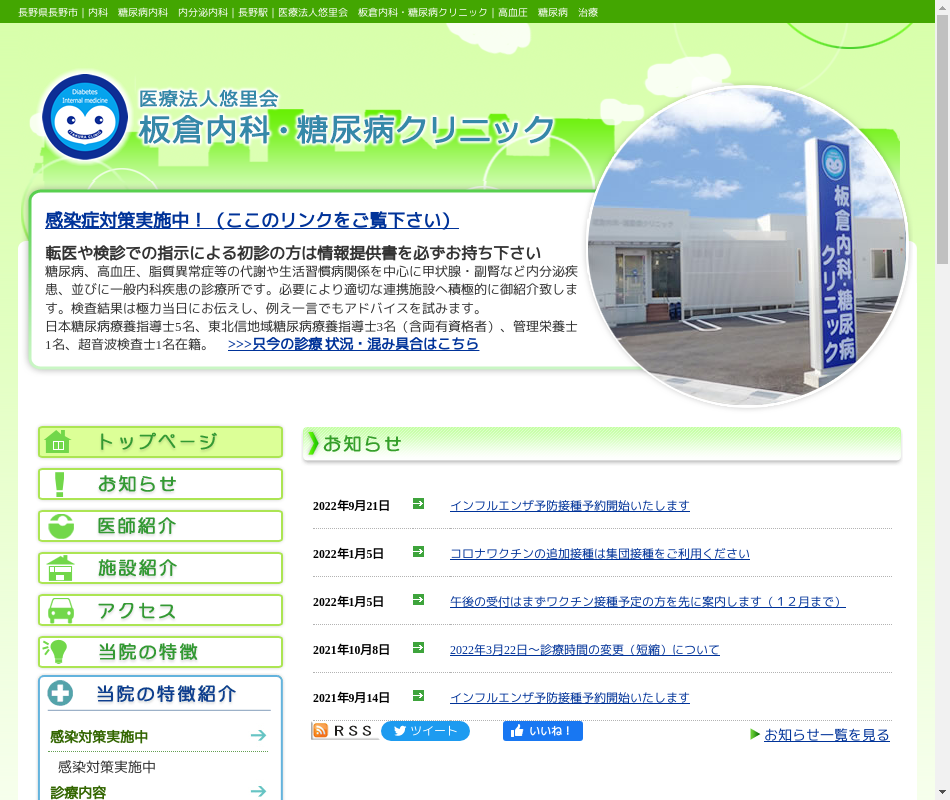The width and height of the screenshot is (950, 800).
Task: Click the clinic owl logo icon
Action: (x=85, y=117)
